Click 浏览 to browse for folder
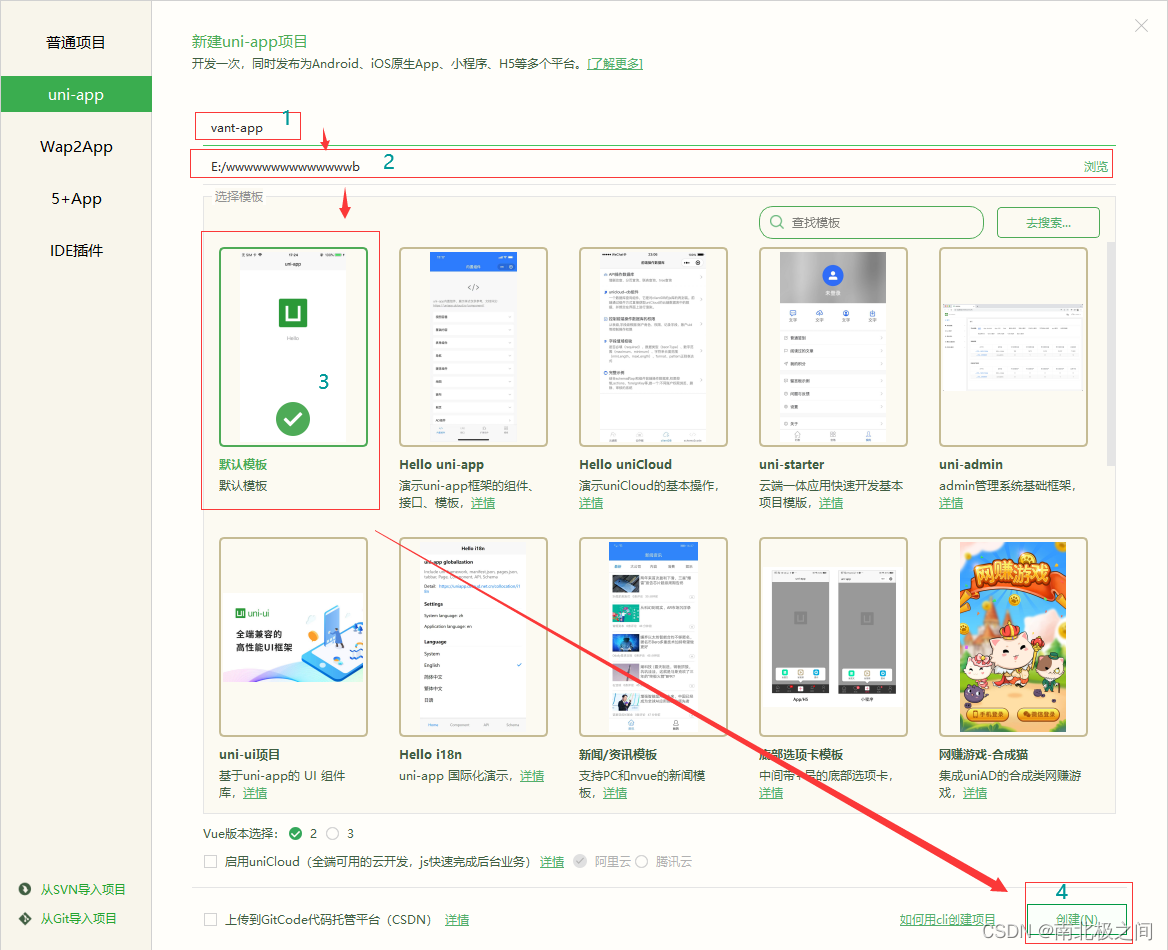 tap(1095, 167)
